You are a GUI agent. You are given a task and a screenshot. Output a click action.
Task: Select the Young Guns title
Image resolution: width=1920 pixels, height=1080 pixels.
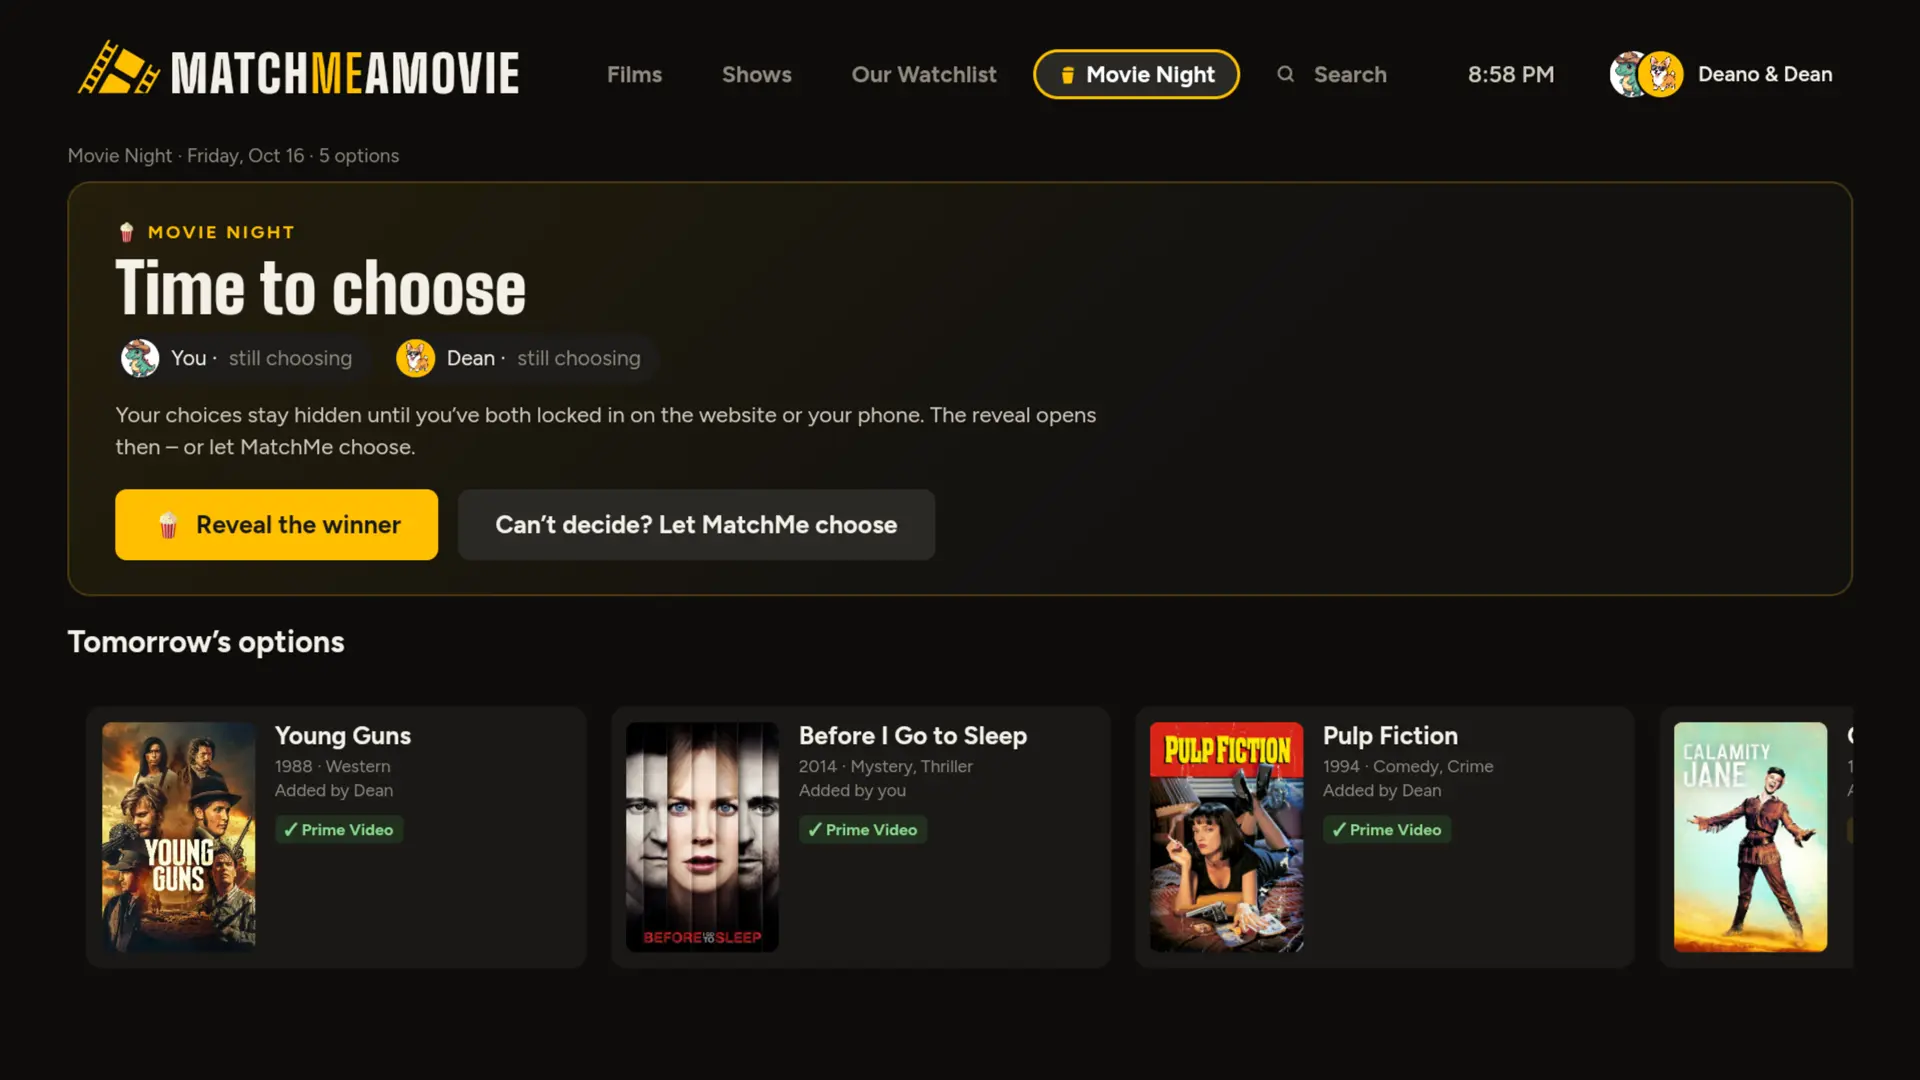point(343,736)
